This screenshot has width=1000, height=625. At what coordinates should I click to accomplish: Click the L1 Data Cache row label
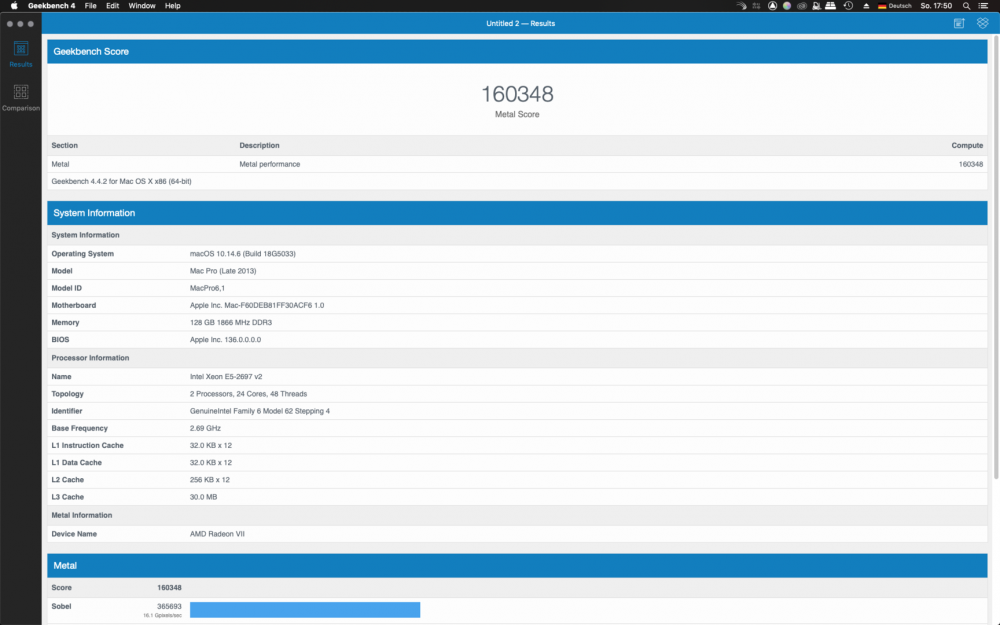77,463
